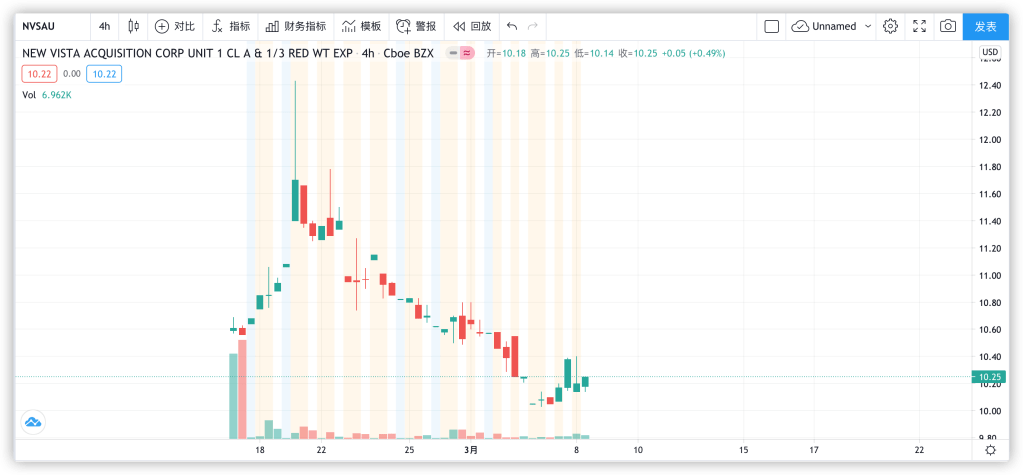The width and height of the screenshot is (1023, 475).
Task: Toggle the USD currency label on price axis
Action: pos(989,52)
